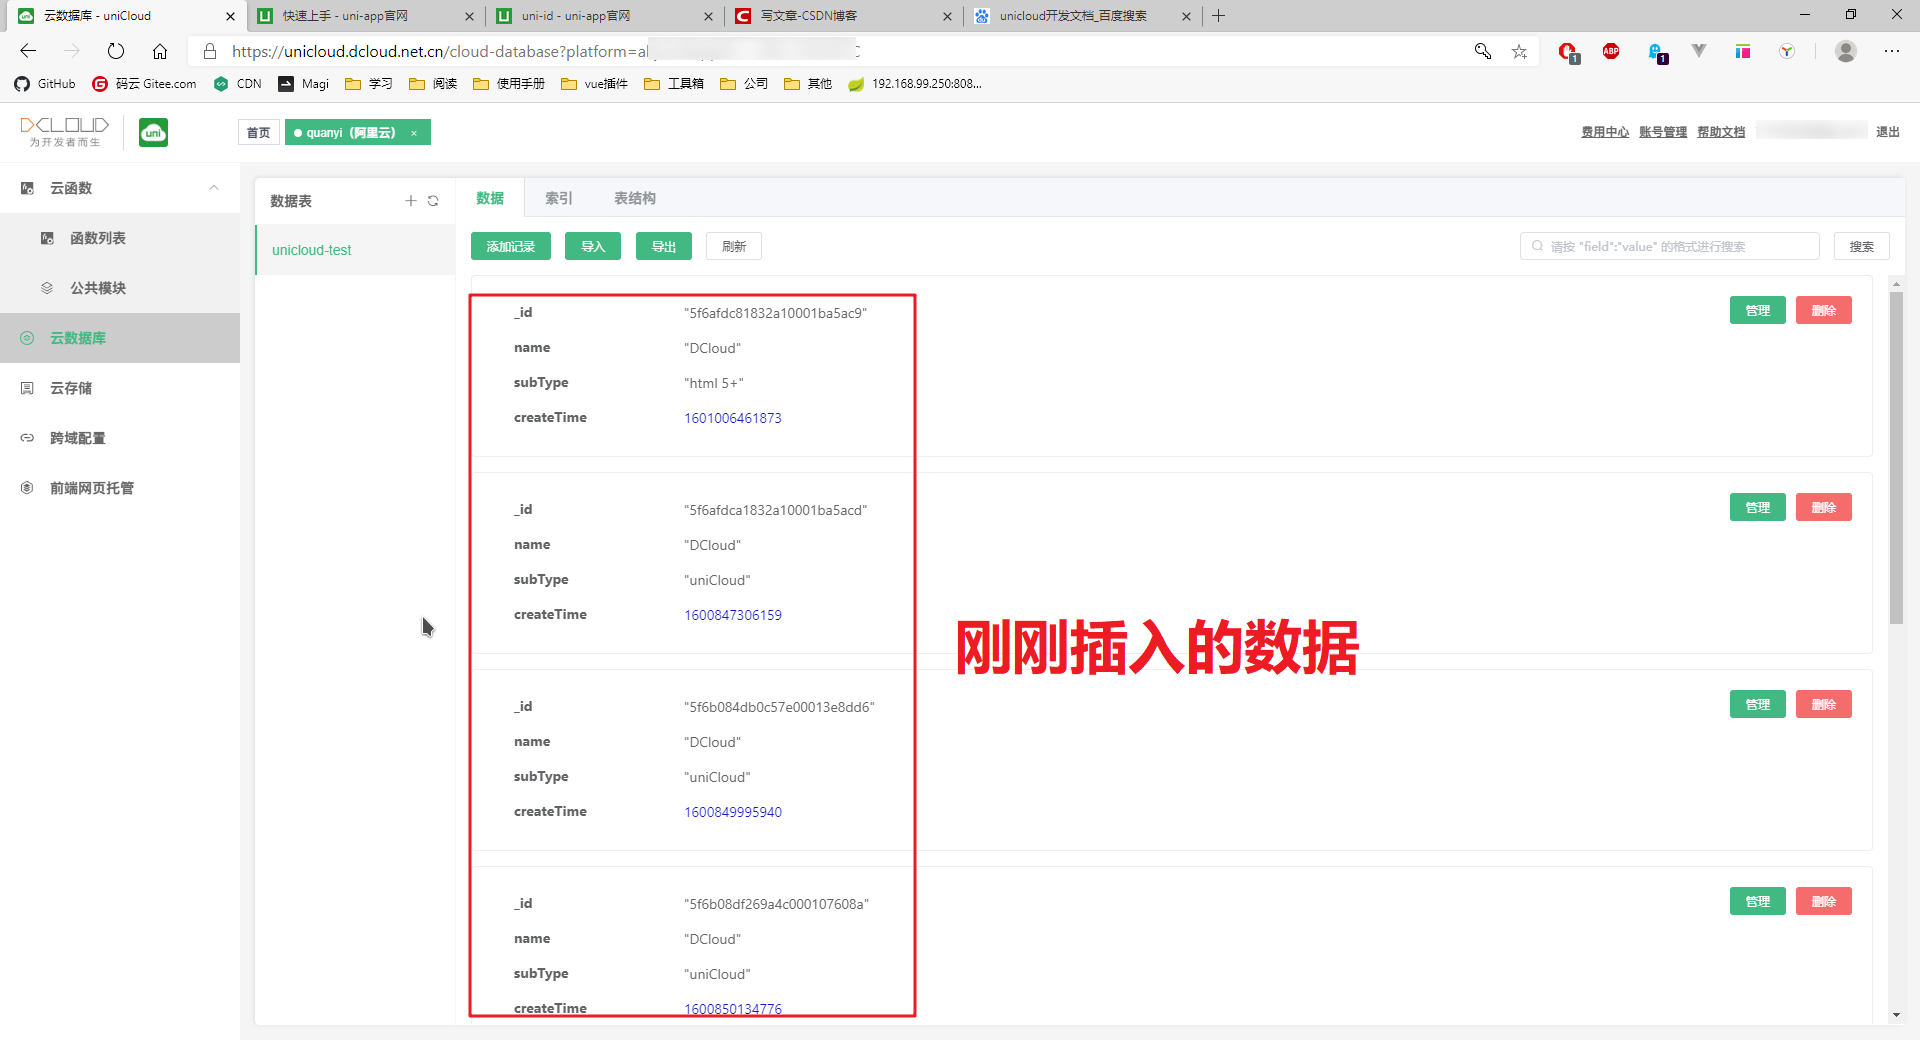1920x1040 pixels.
Task: Click createTime value 1601006461873
Action: 733,418
